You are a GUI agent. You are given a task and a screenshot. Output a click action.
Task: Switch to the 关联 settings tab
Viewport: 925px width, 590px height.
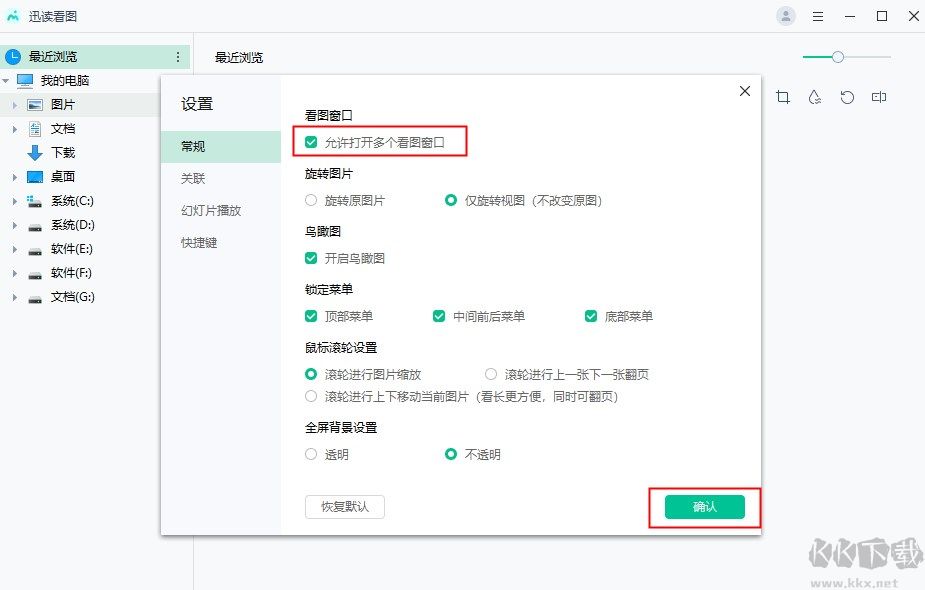192,178
